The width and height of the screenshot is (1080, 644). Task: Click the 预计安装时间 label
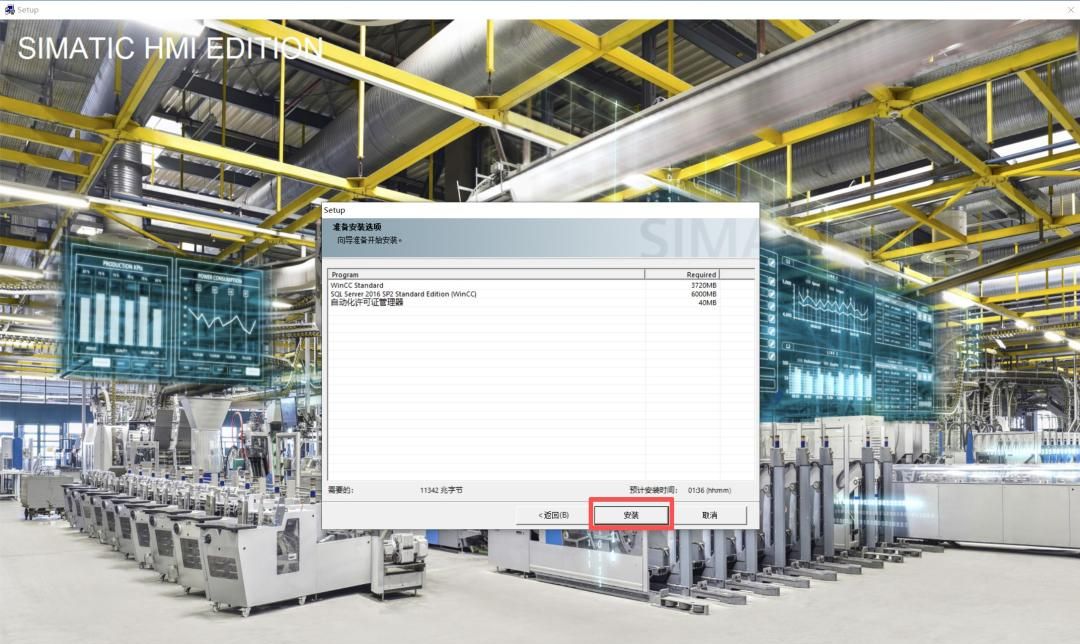[654, 490]
